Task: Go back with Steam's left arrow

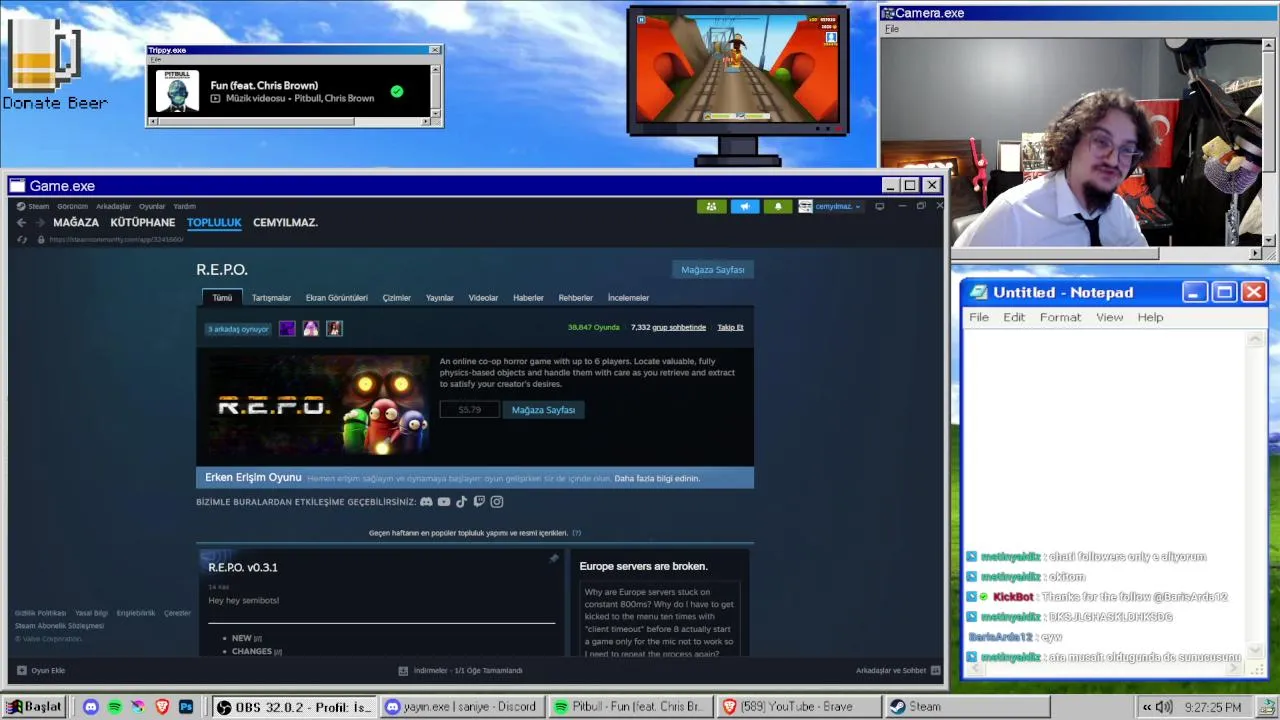Action: (x=21, y=223)
